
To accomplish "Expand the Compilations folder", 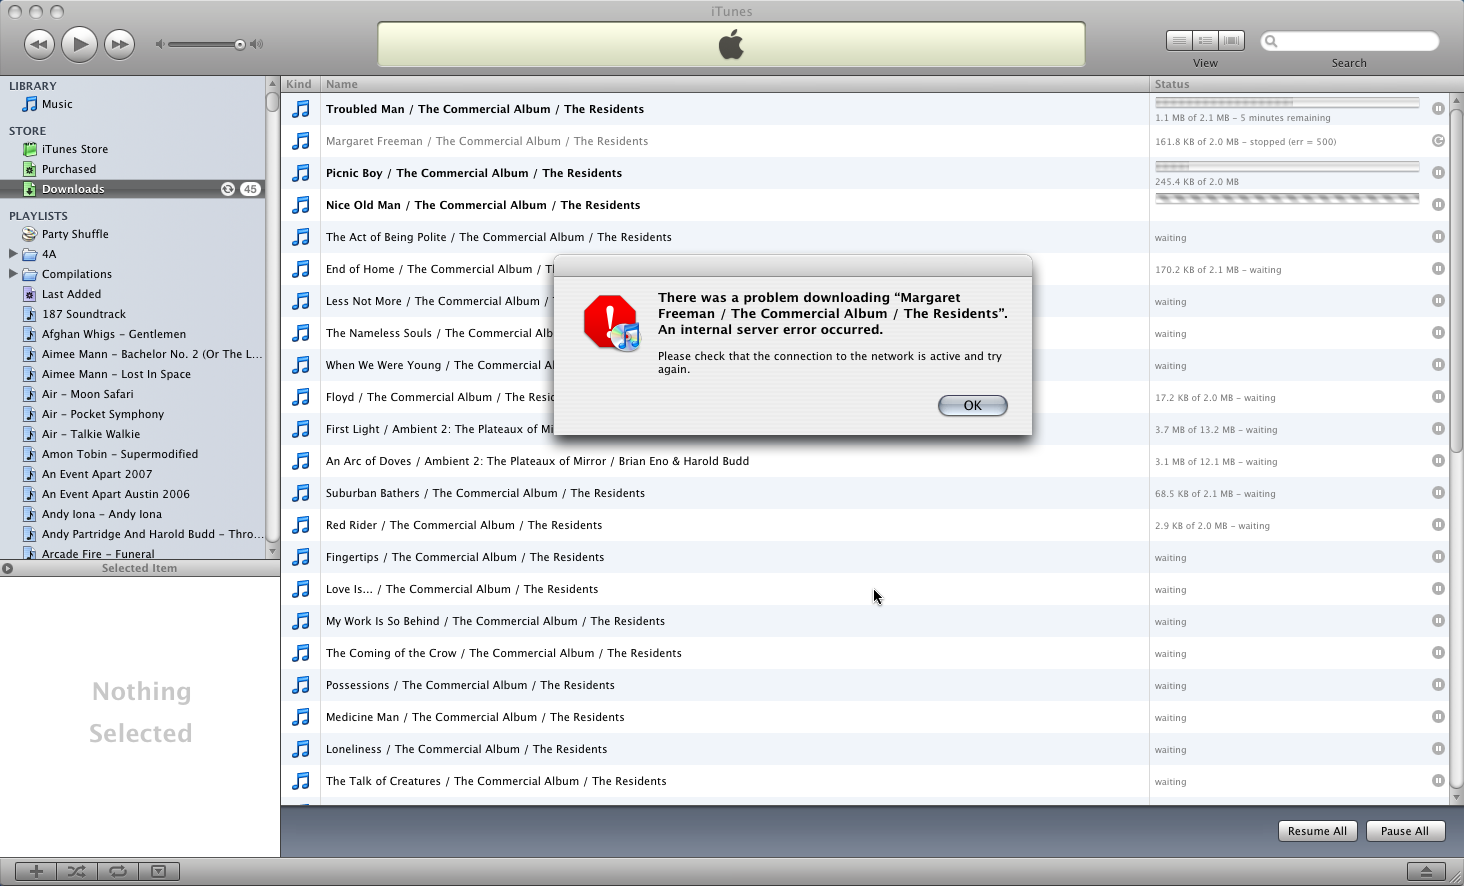I will [x=13, y=274].
